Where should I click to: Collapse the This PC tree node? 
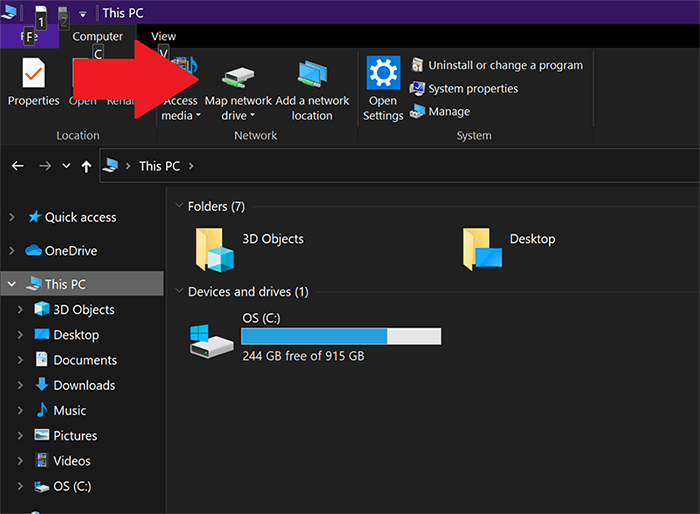12,285
